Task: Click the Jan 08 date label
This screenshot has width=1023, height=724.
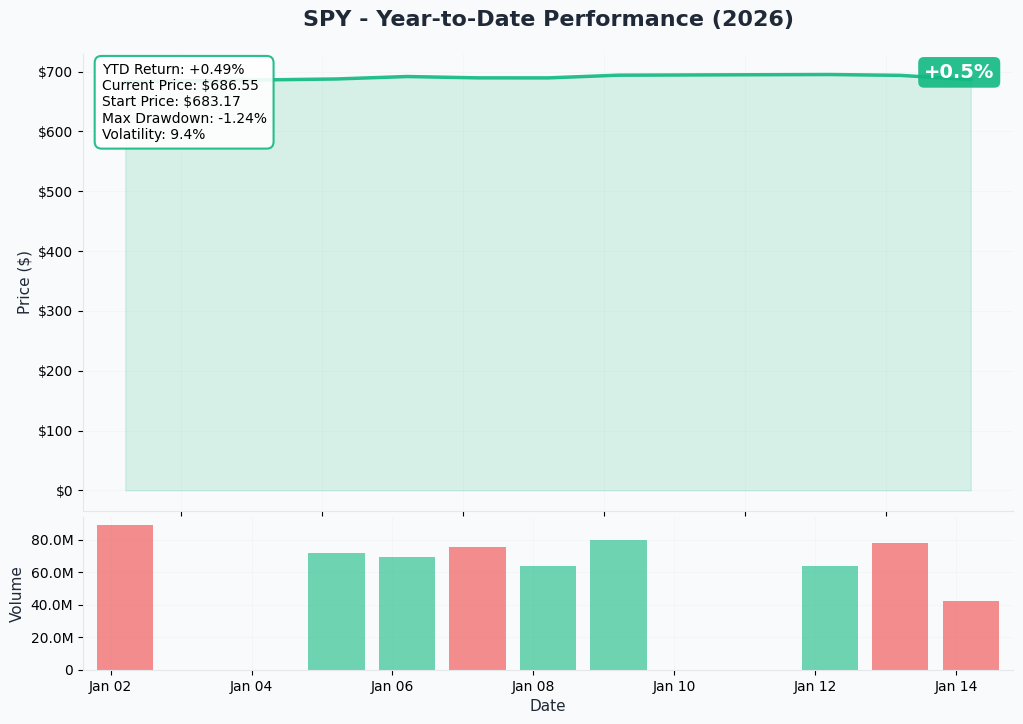Action: point(532,686)
